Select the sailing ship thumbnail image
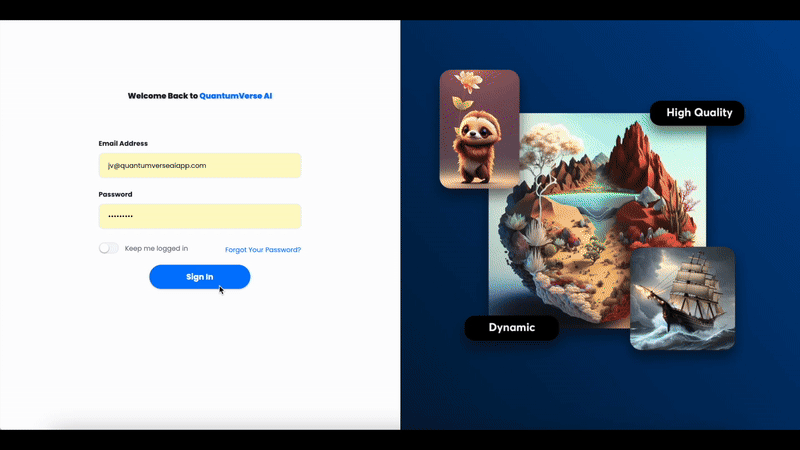This screenshot has width=800, height=450. [682, 298]
